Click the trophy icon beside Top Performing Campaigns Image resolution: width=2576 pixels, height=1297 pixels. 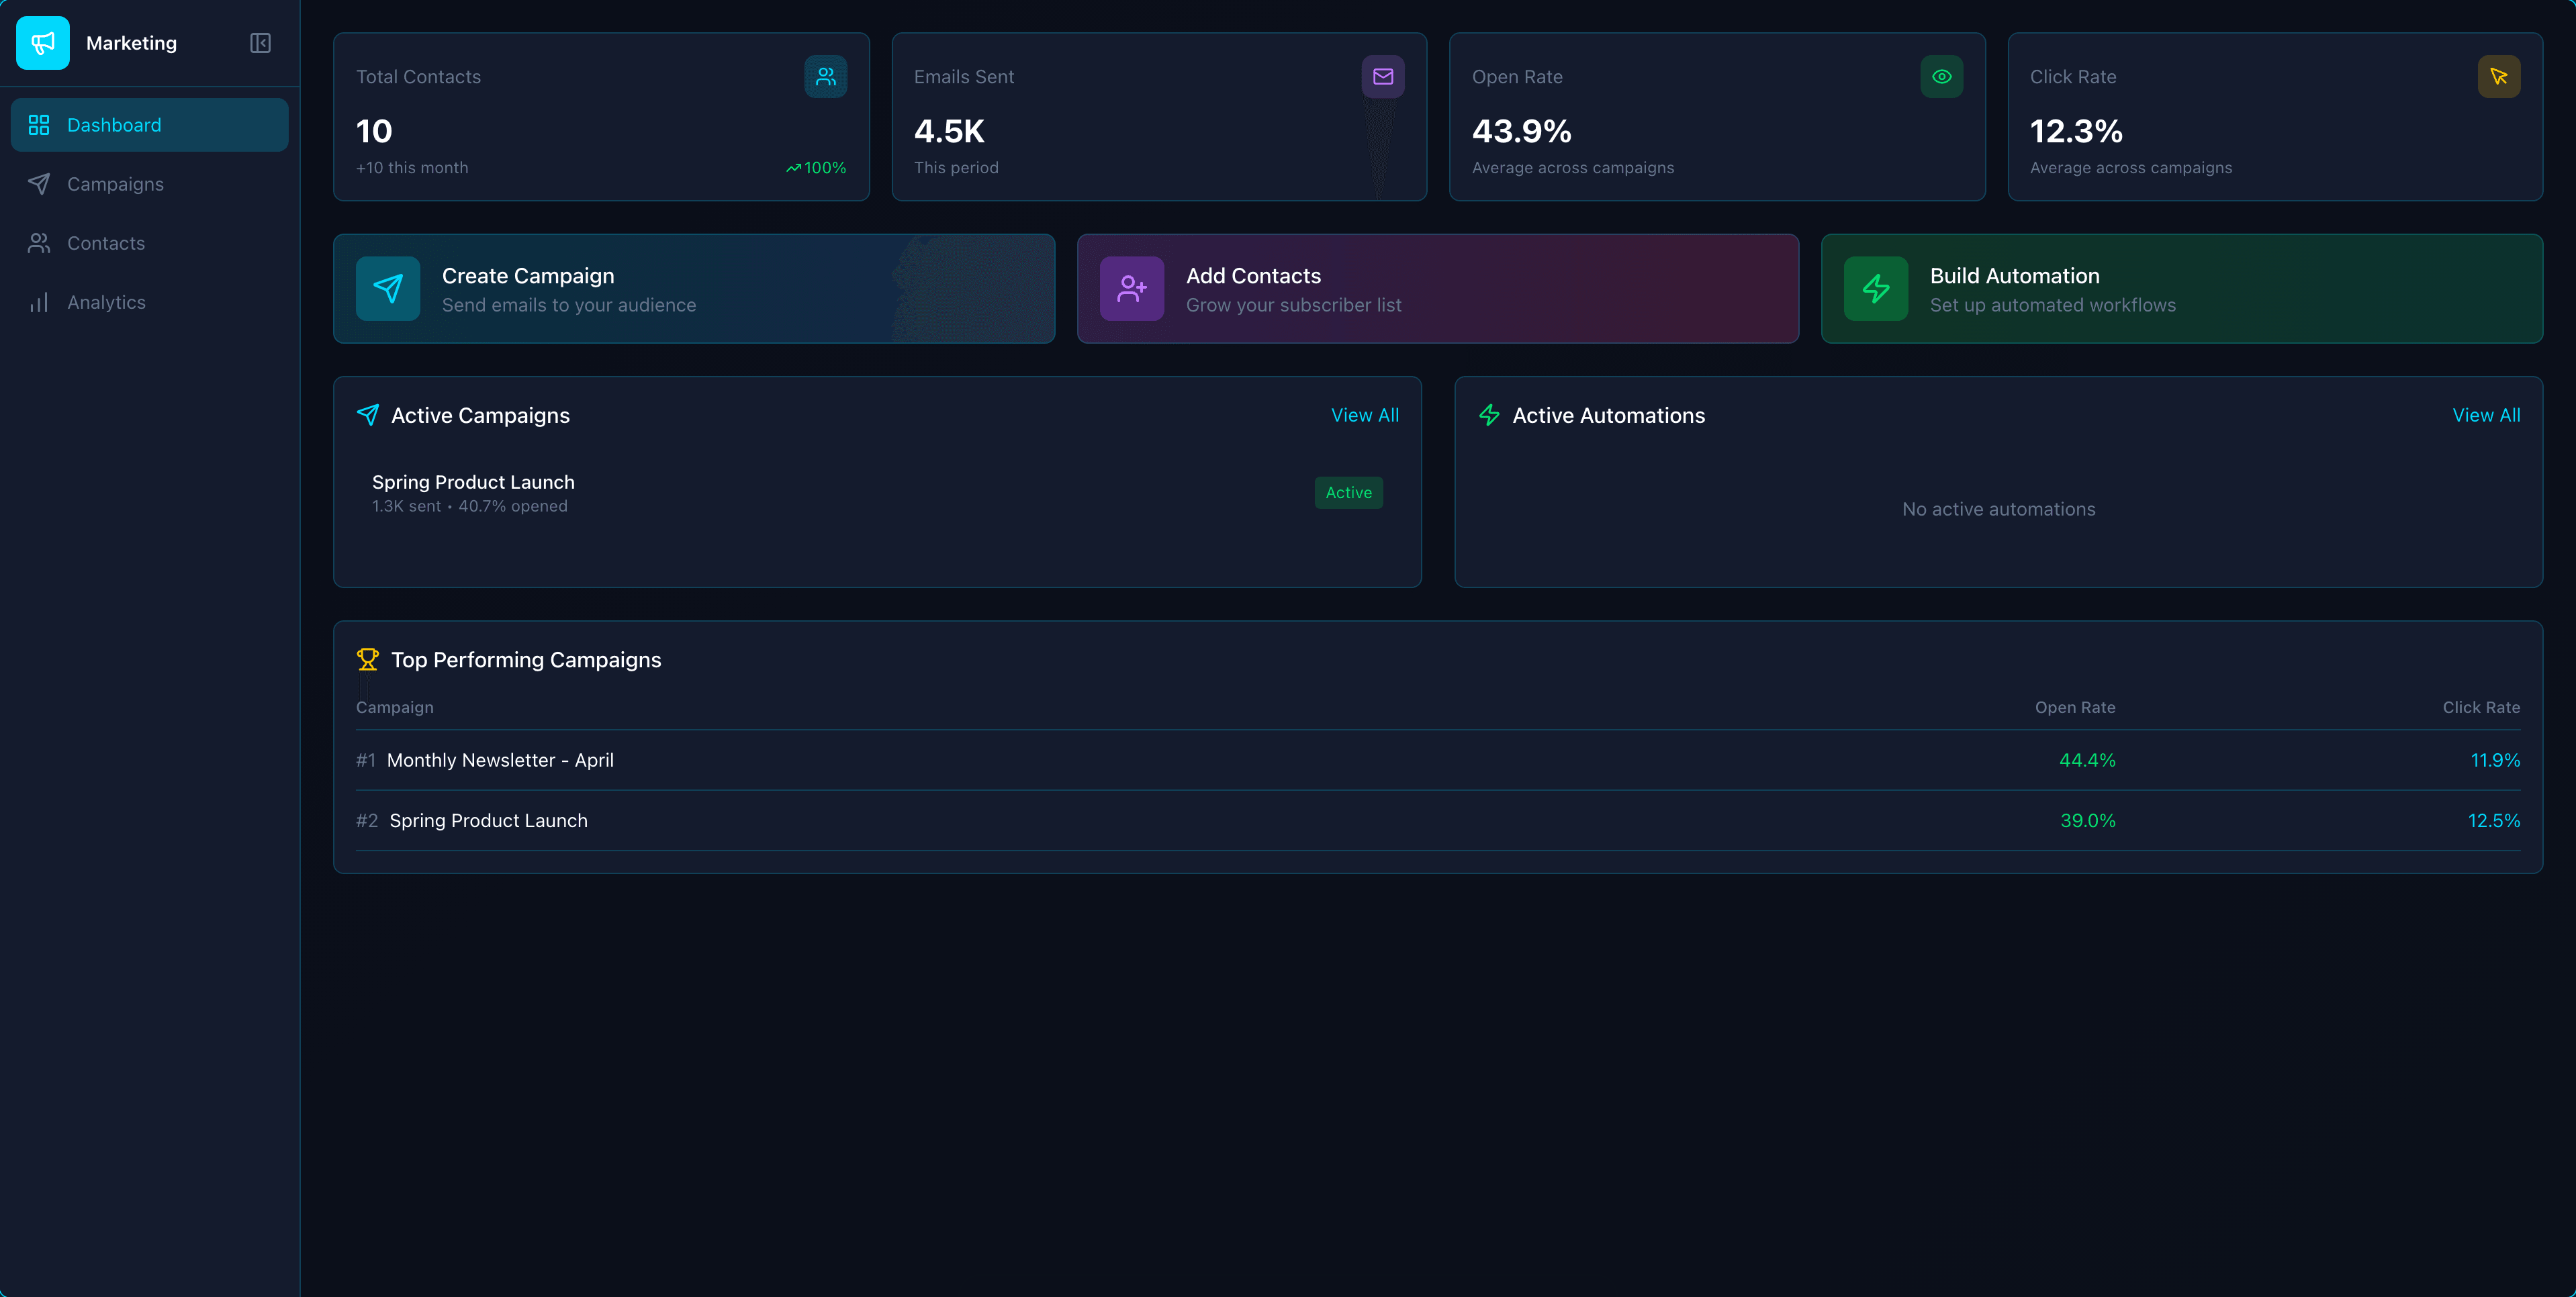(x=368, y=659)
